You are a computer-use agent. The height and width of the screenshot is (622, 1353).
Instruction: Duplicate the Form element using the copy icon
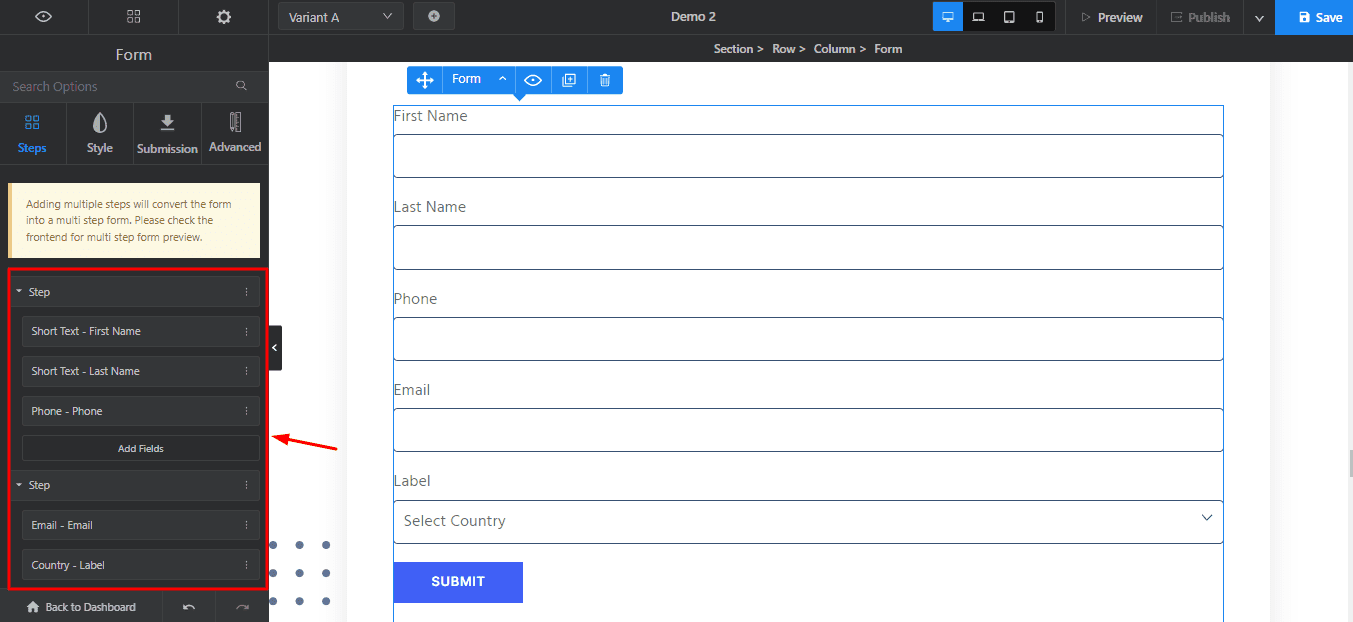(x=569, y=80)
